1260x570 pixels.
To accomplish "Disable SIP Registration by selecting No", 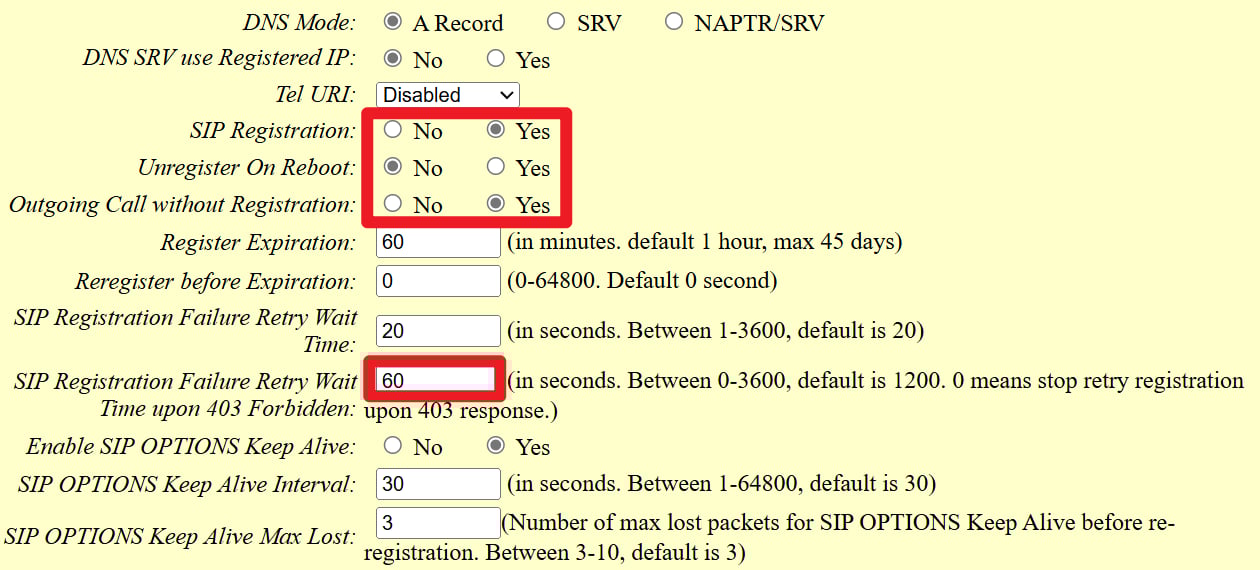I will [x=393, y=129].
